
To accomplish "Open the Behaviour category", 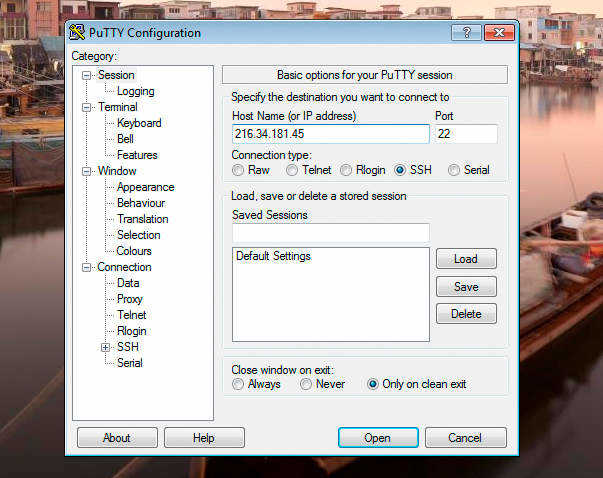I will (x=141, y=203).
